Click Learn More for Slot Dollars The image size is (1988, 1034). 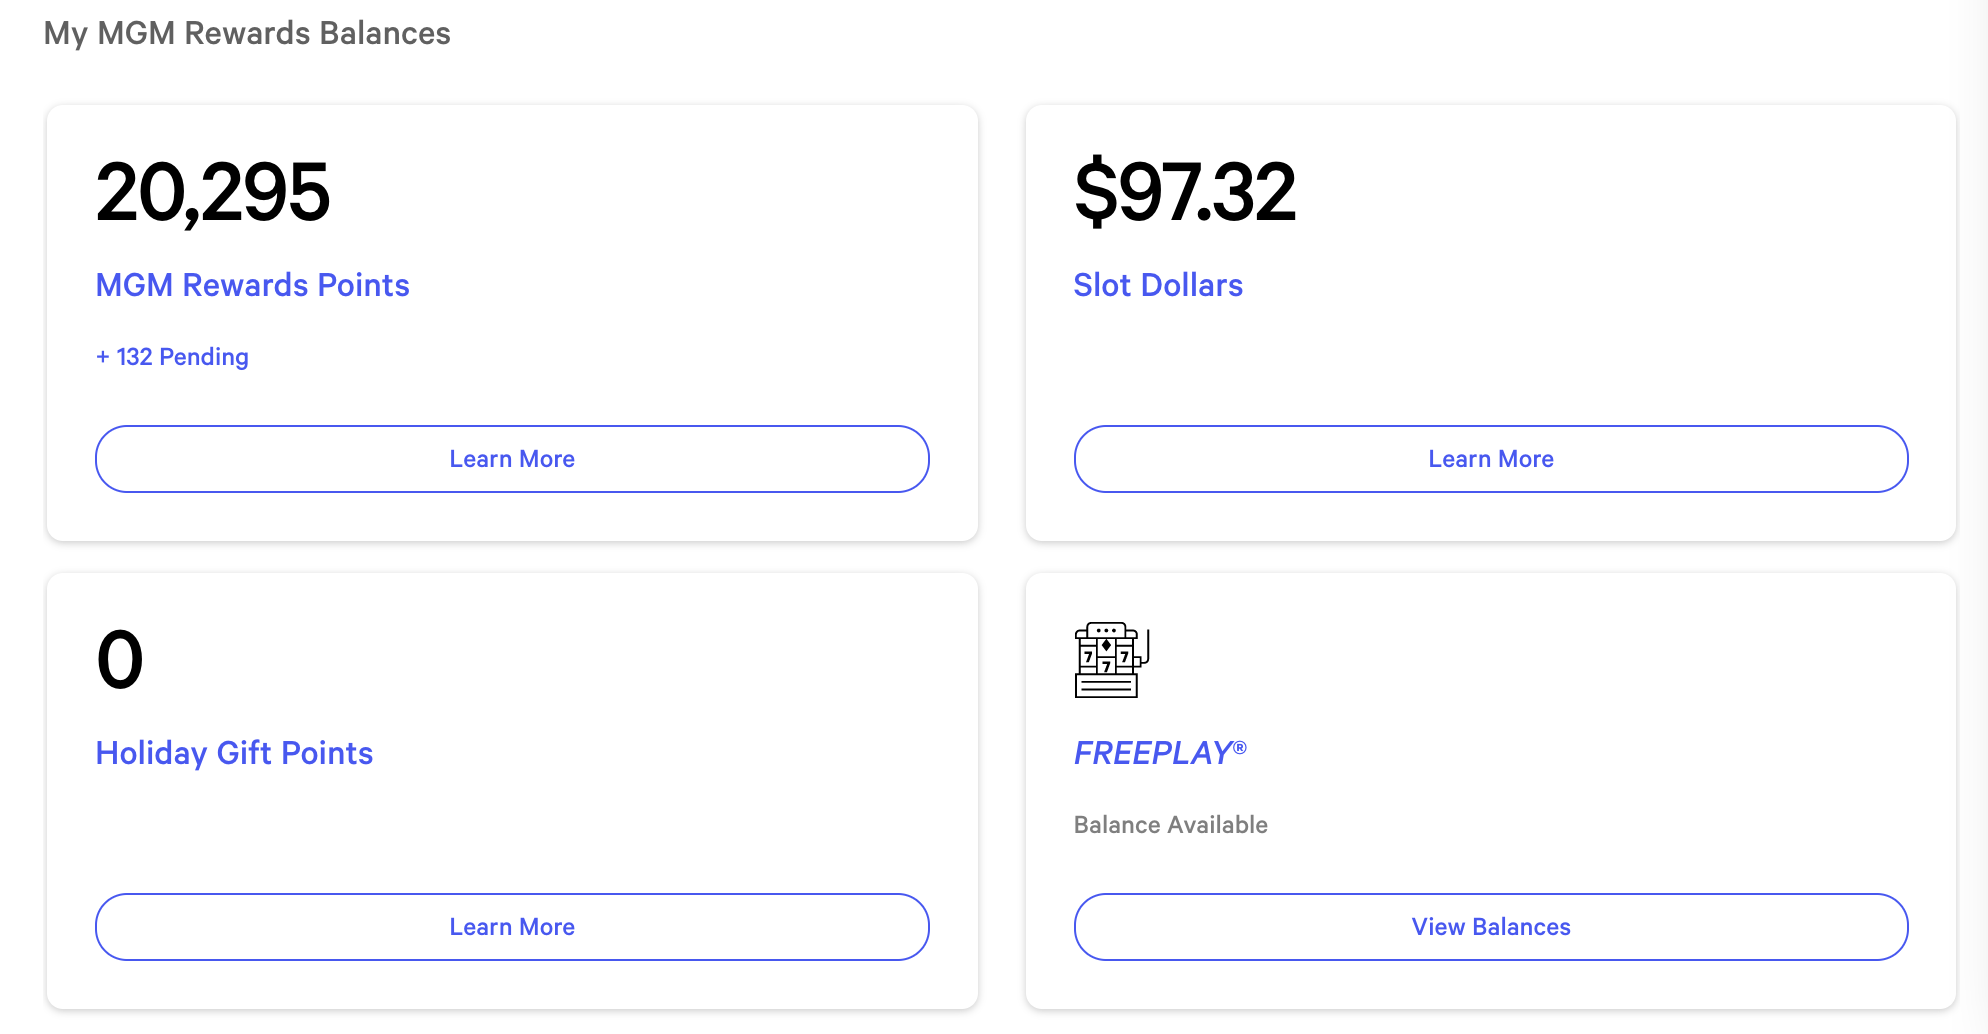coord(1489,459)
